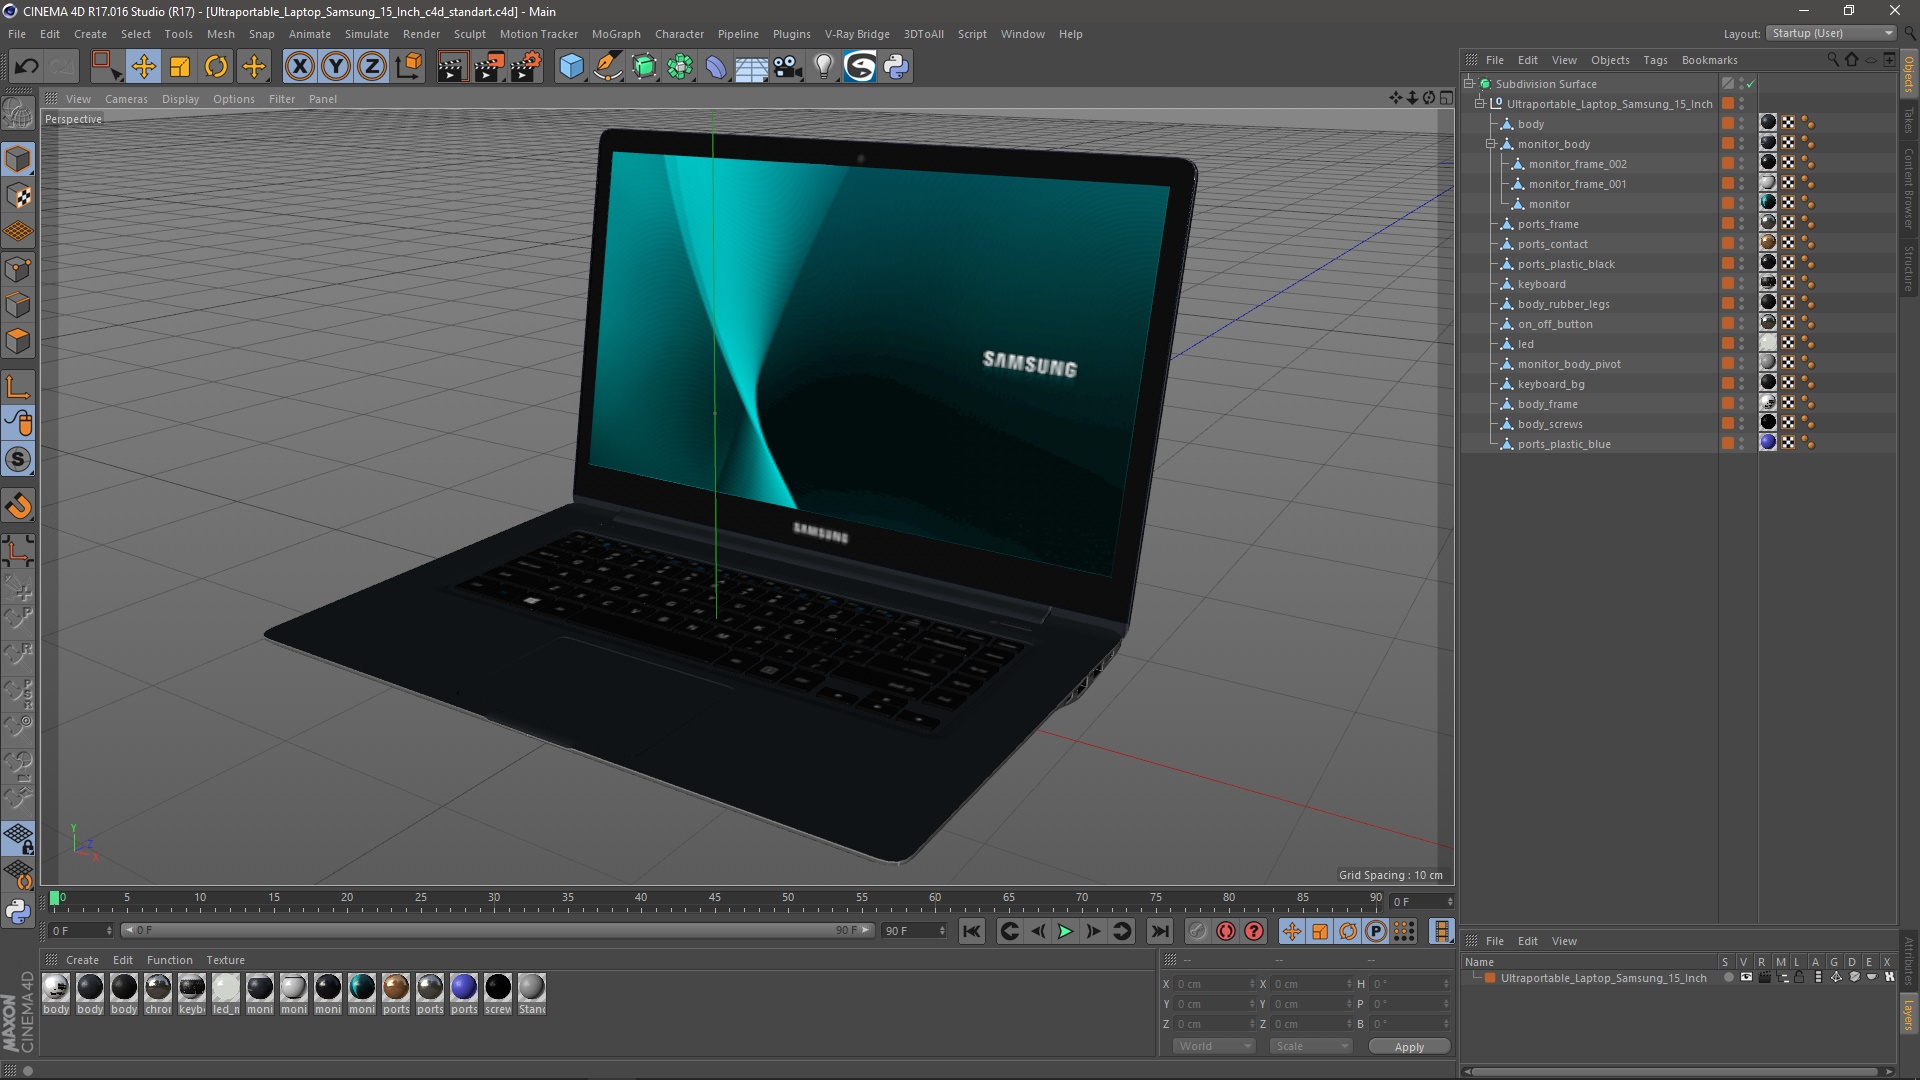
Task: Open the Simulate menu
Action: coord(367,34)
